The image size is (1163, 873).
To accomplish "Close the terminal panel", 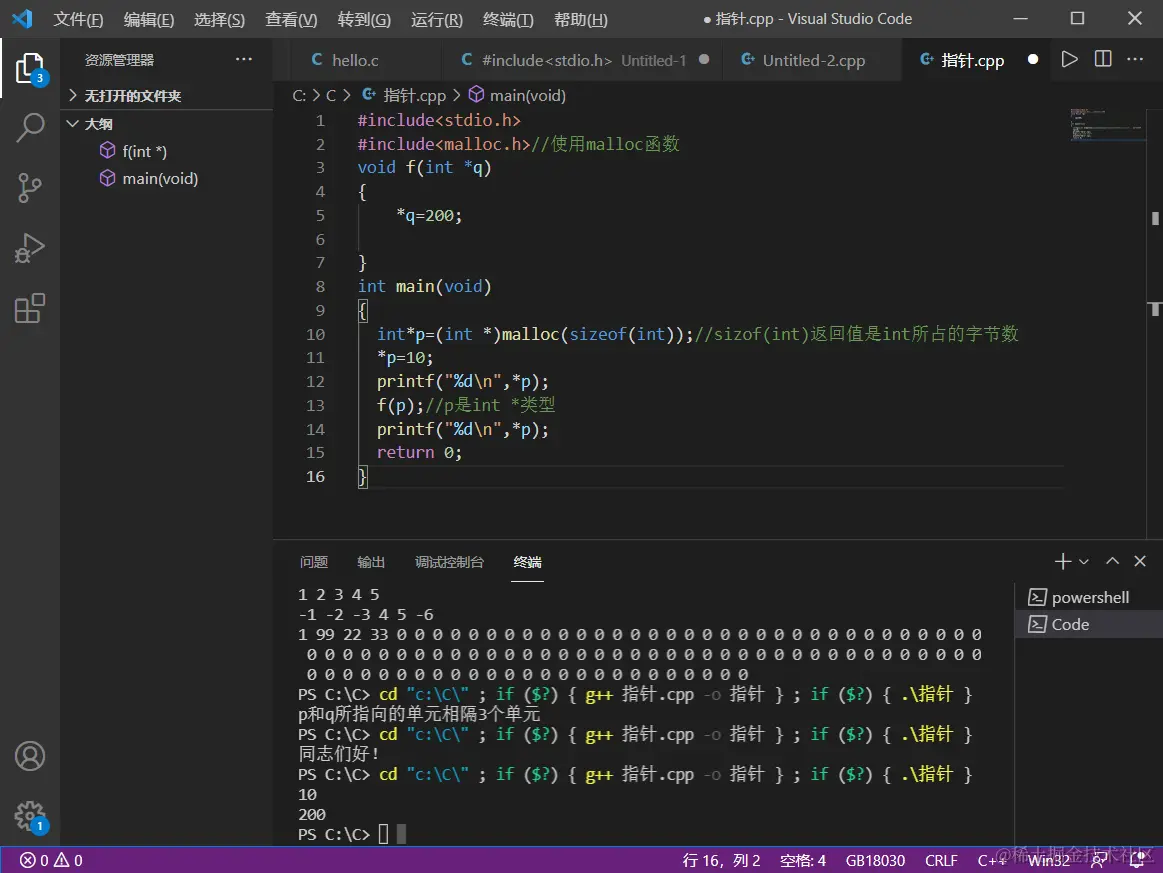I will click(1140, 561).
